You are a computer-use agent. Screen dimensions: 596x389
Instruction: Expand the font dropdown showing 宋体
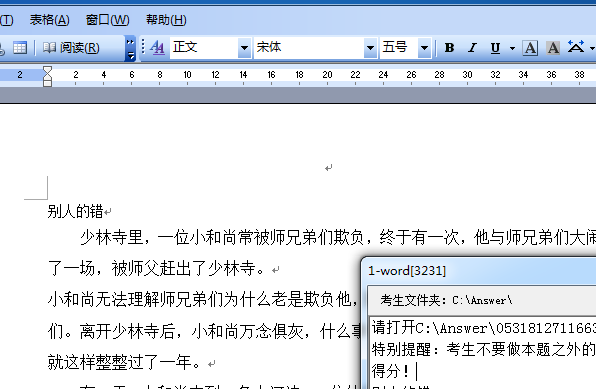click(370, 48)
